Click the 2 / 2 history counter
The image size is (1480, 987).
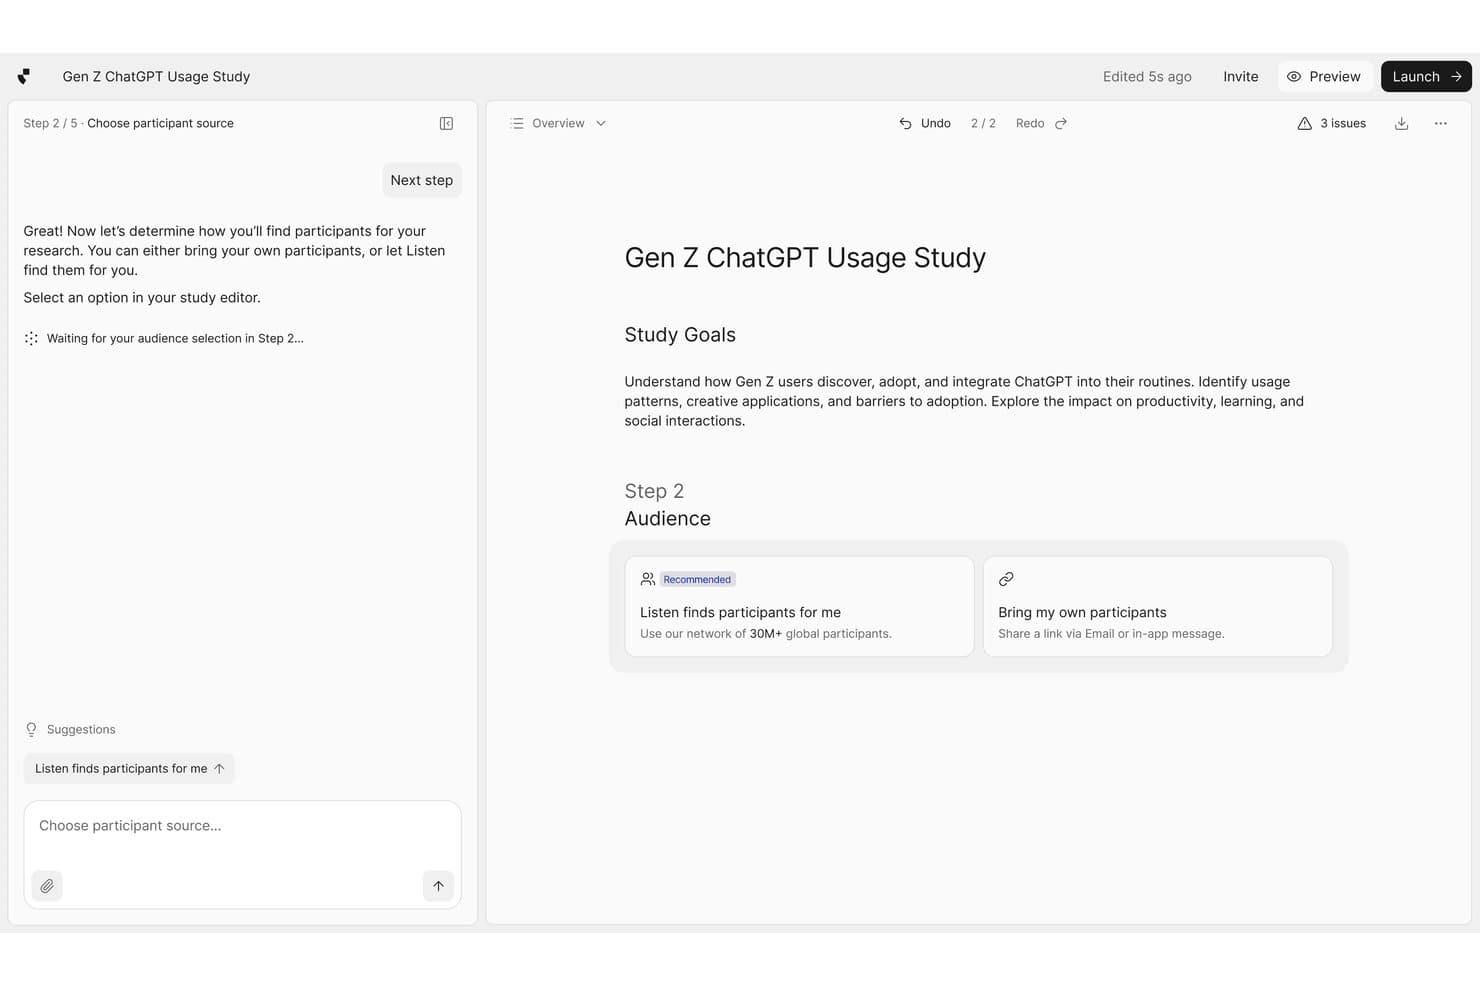[983, 123]
